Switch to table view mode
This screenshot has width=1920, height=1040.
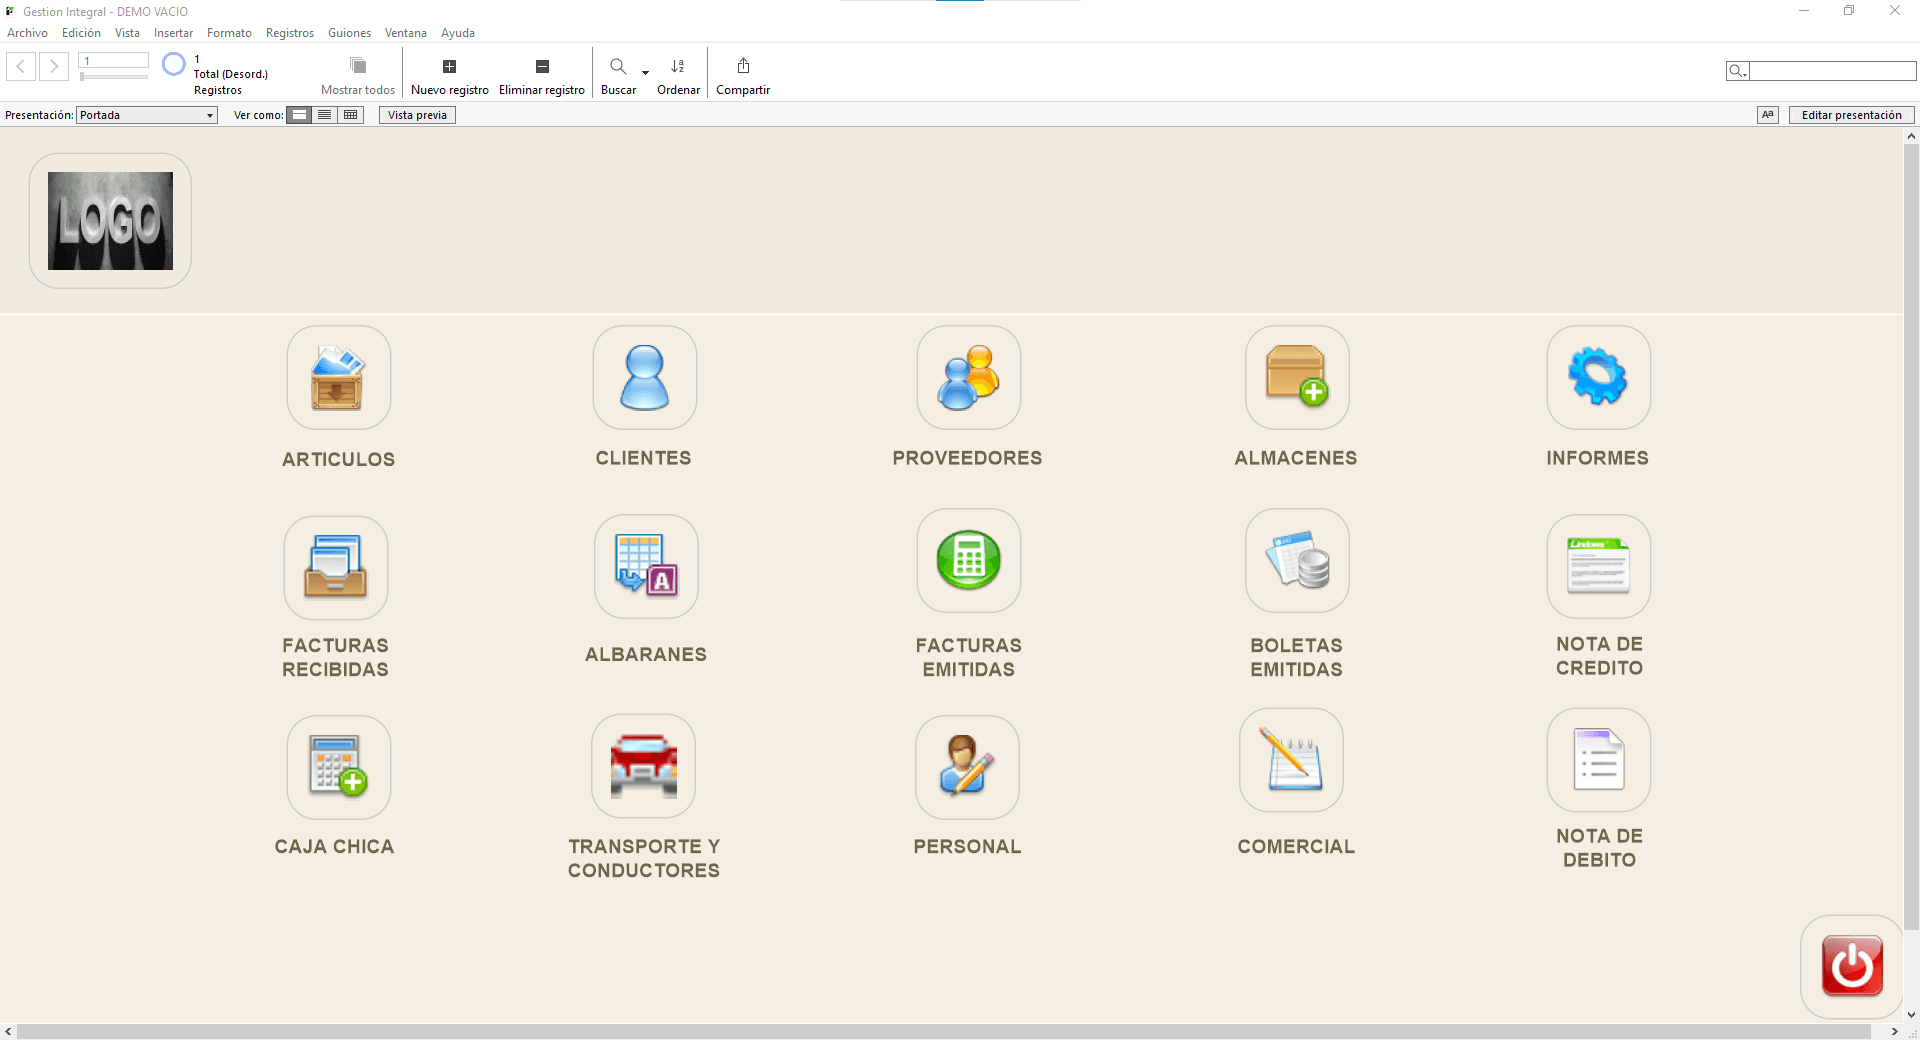pyautogui.click(x=350, y=115)
